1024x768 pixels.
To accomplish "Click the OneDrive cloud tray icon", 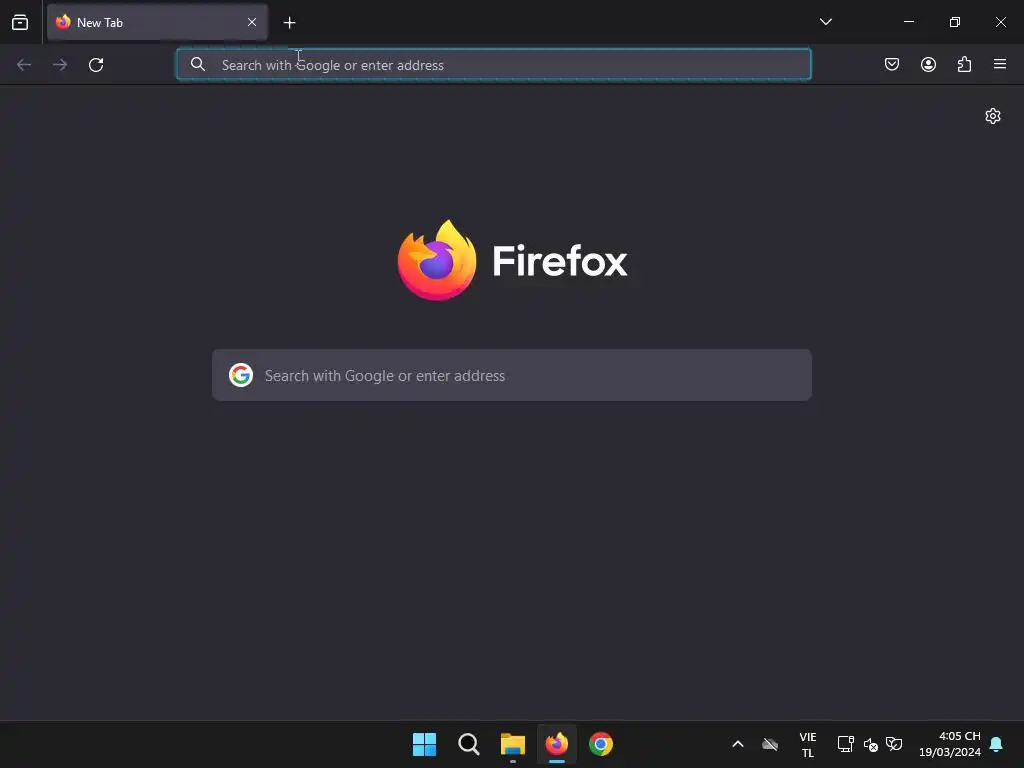I will pos(770,744).
